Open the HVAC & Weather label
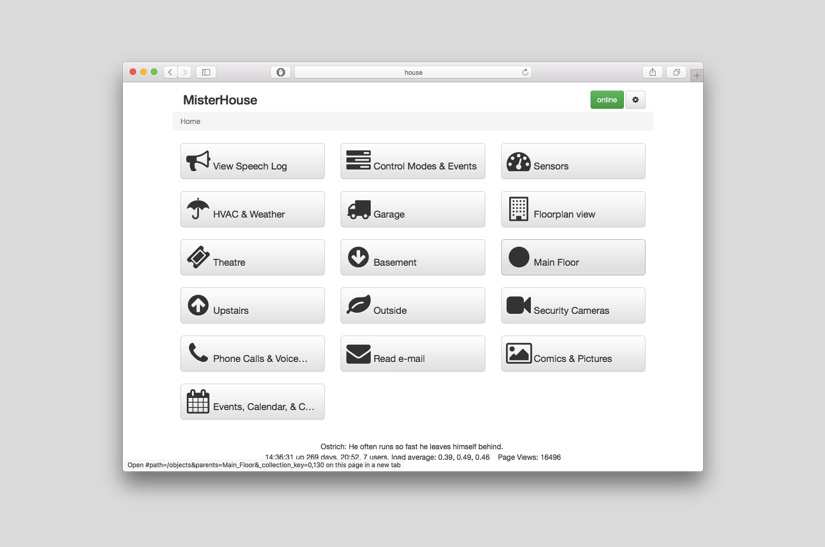 click(x=249, y=215)
